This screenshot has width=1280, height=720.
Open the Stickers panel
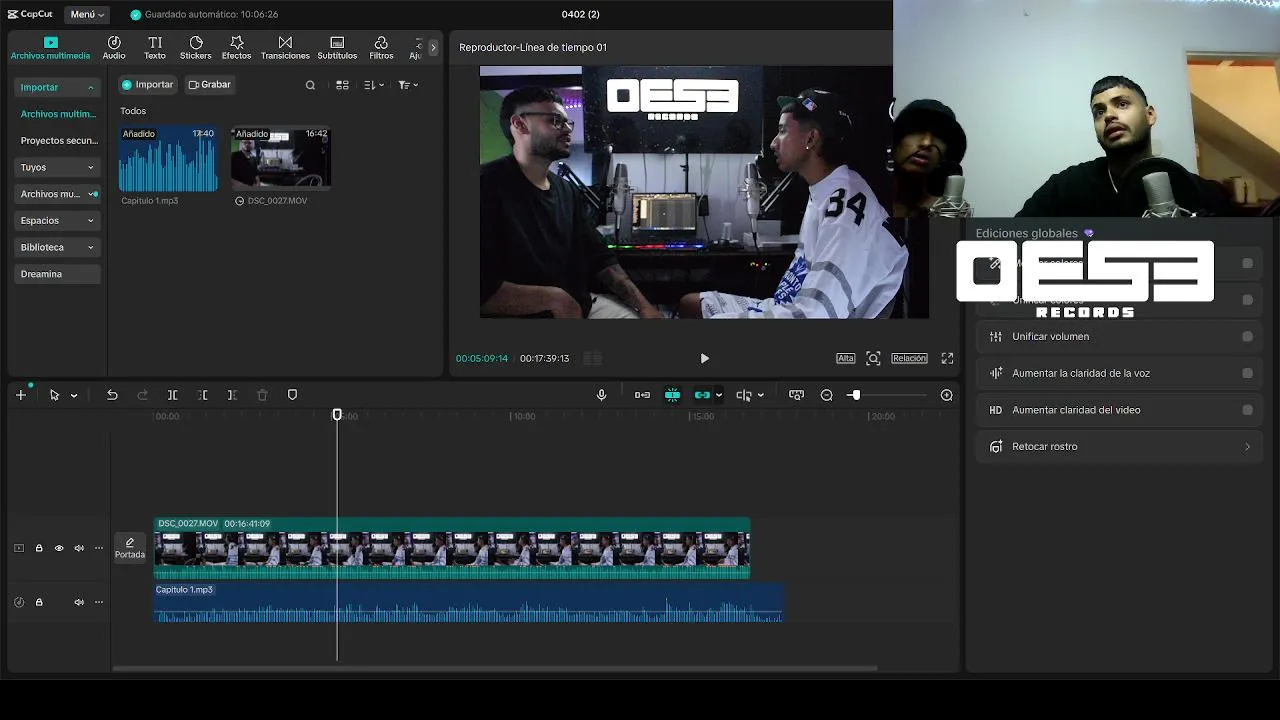tap(196, 47)
